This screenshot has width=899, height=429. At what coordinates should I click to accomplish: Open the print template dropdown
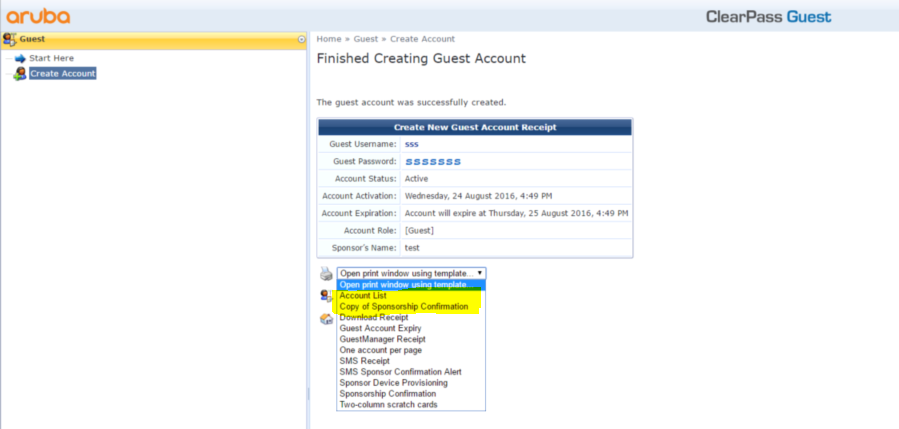click(412, 273)
